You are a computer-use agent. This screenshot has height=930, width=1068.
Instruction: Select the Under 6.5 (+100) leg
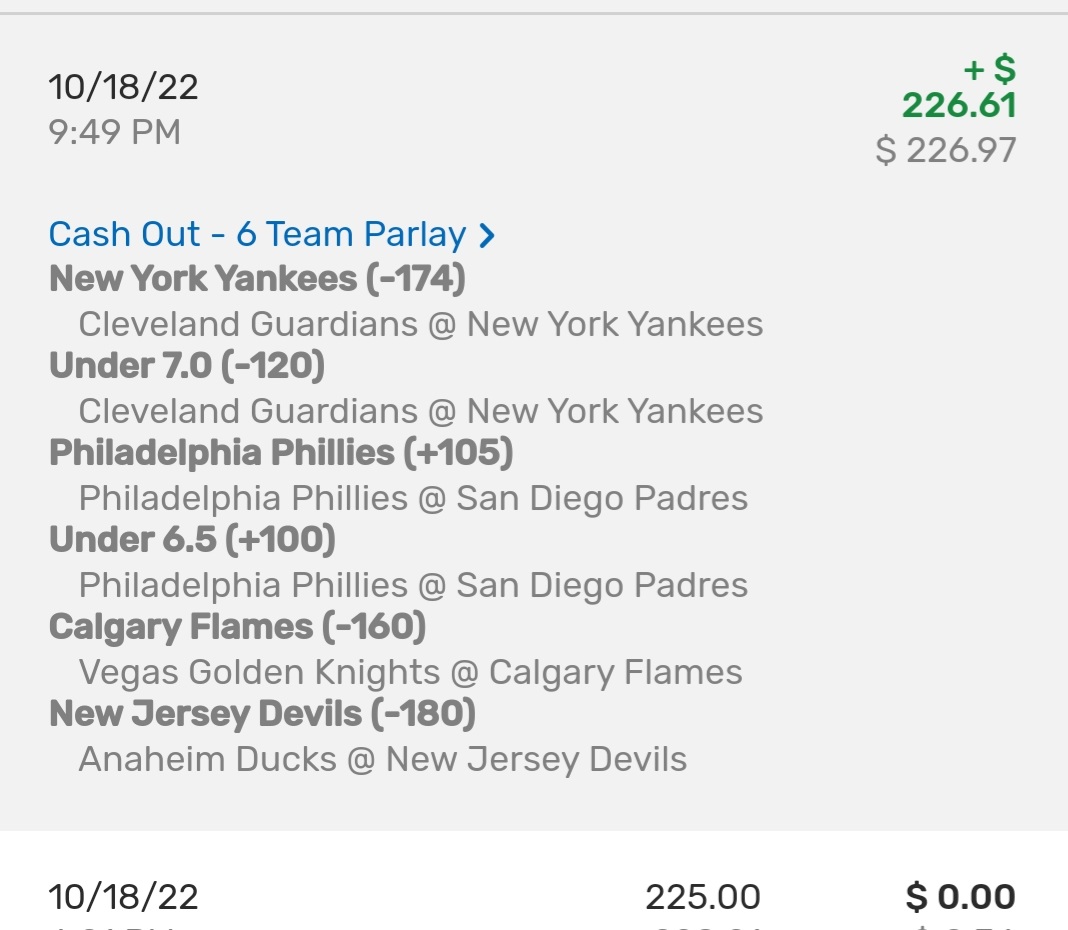point(192,540)
